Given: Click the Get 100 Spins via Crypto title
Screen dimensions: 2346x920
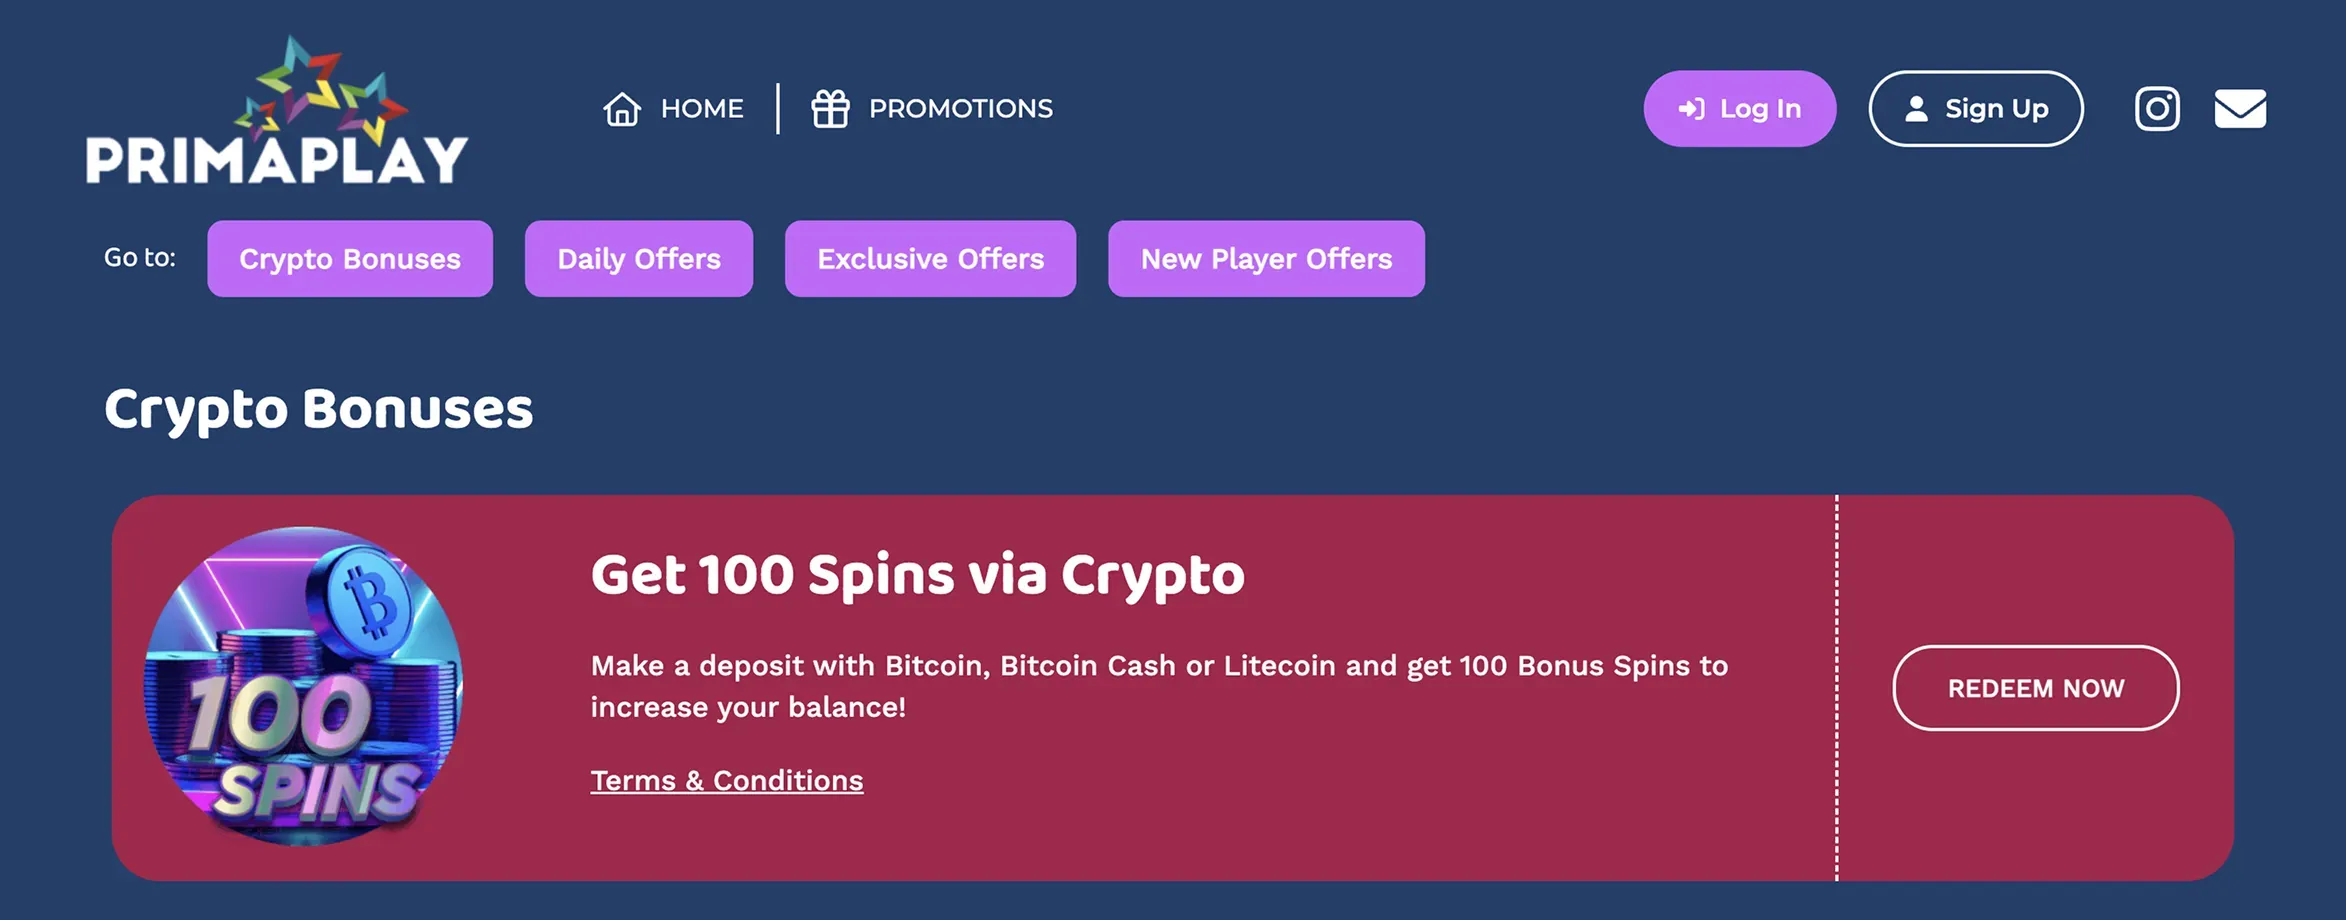Looking at the screenshot, I should tap(917, 575).
